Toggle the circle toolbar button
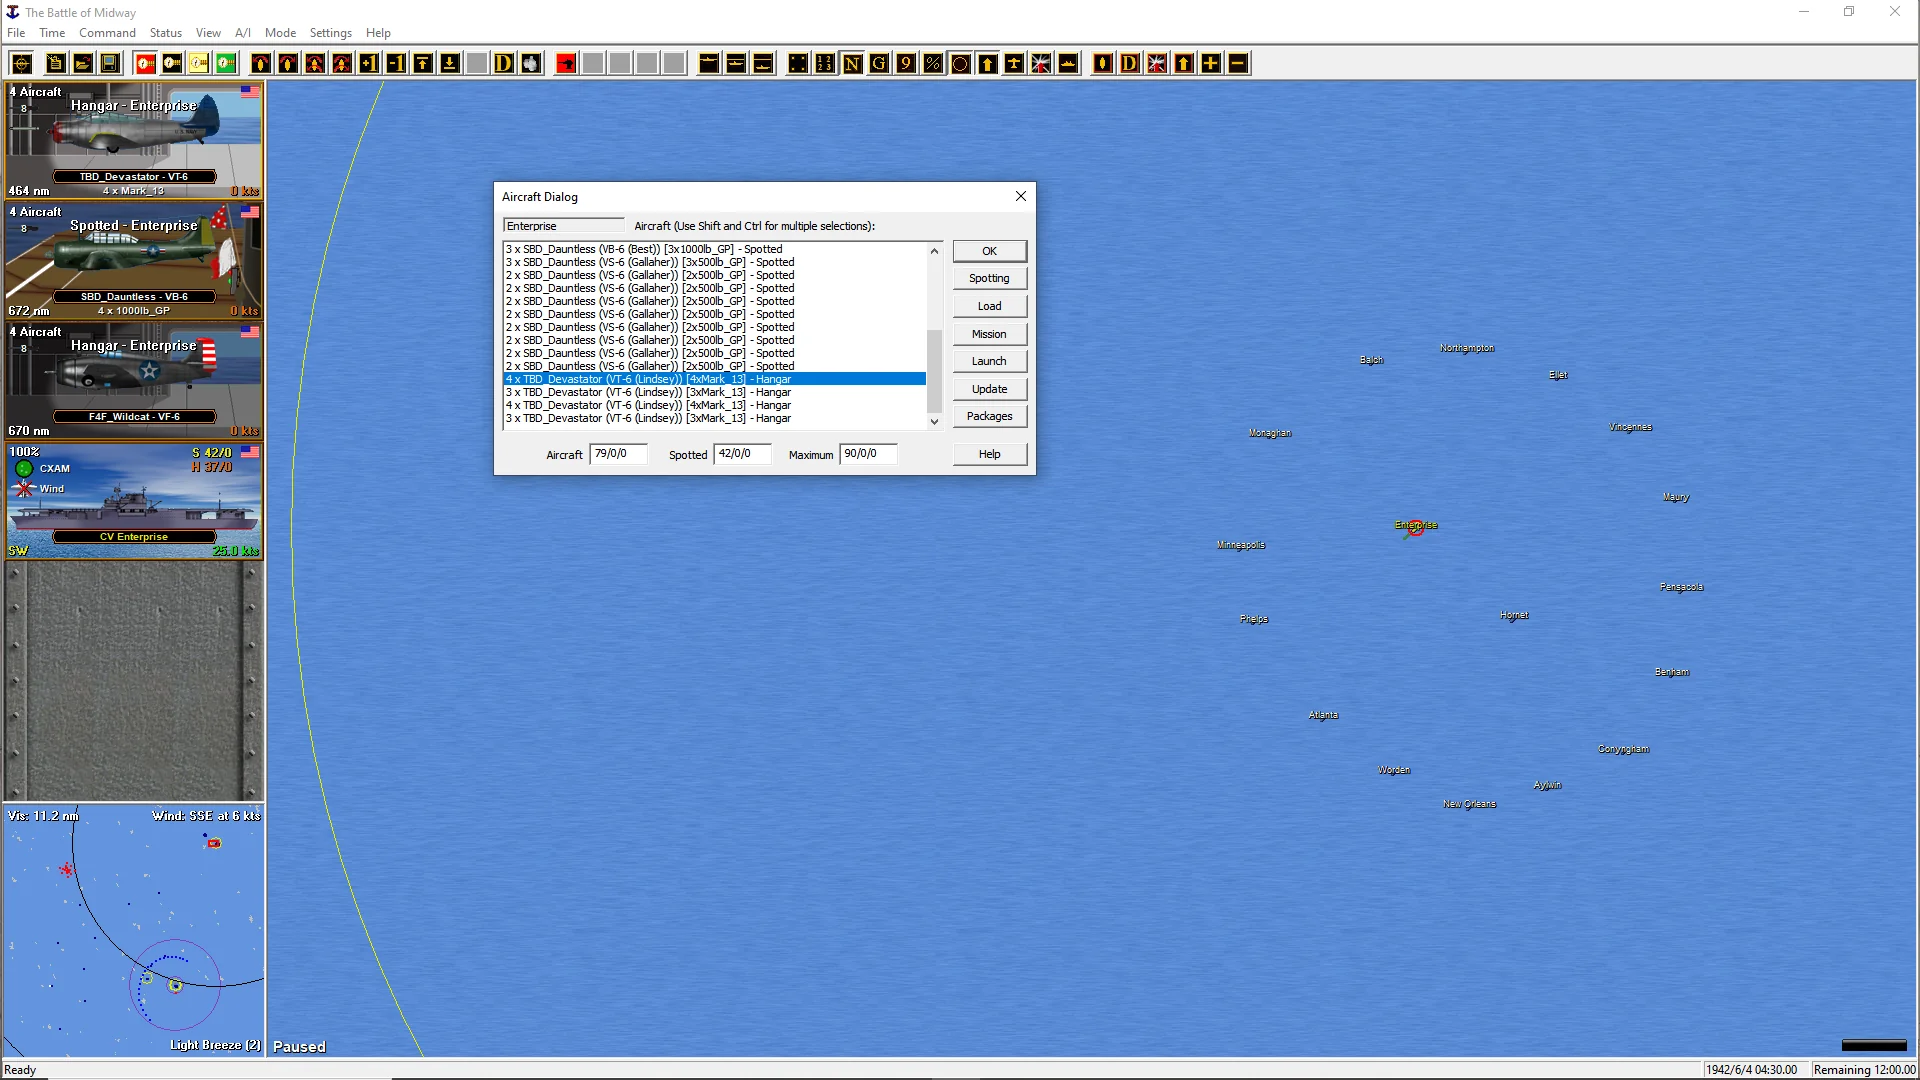This screenshot has width=1920, height=1080. tap(960, 64)
